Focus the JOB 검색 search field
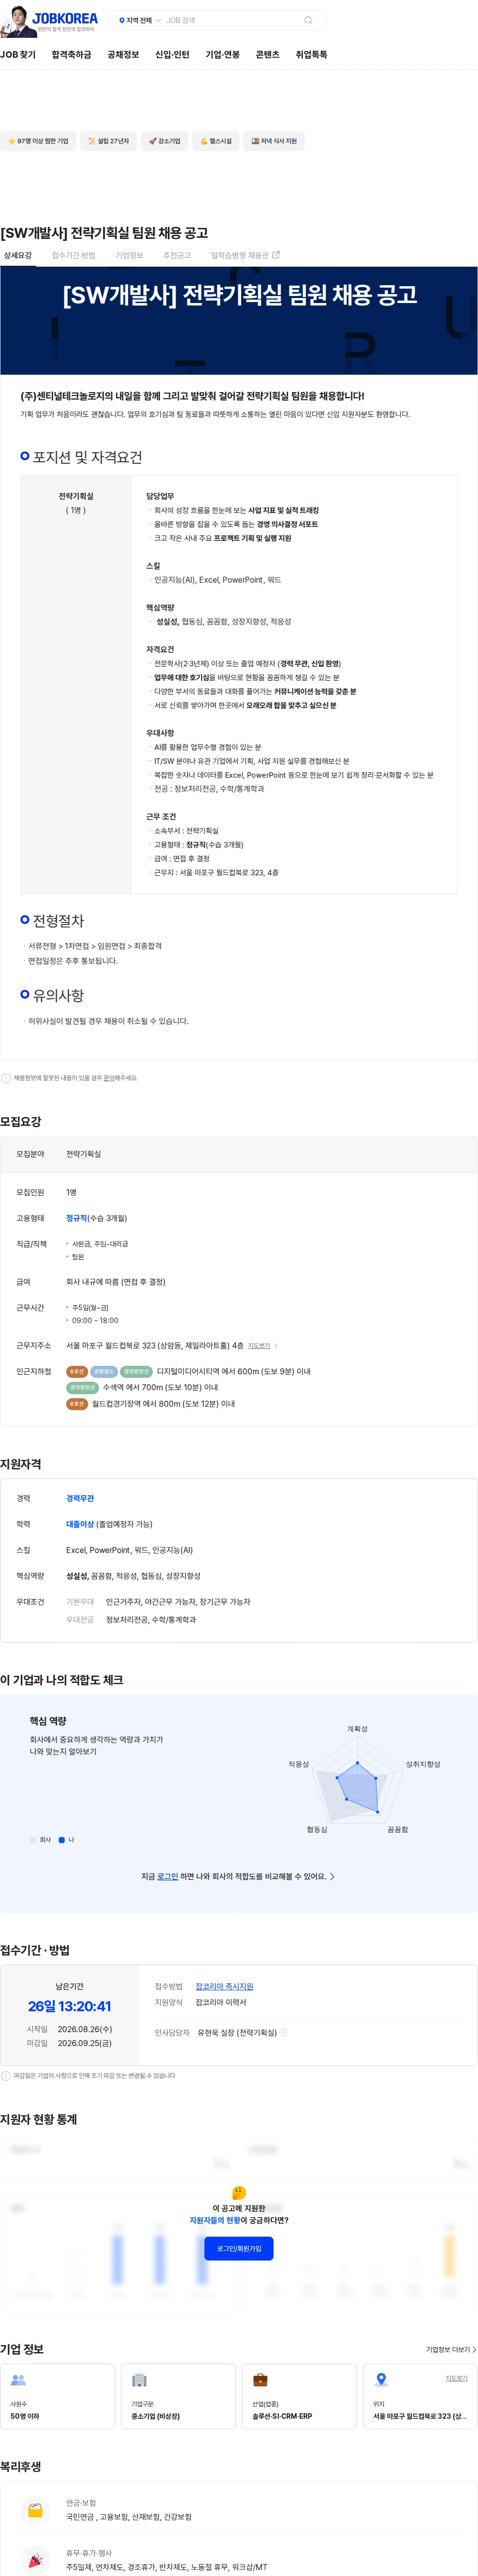 click(232, 20)
